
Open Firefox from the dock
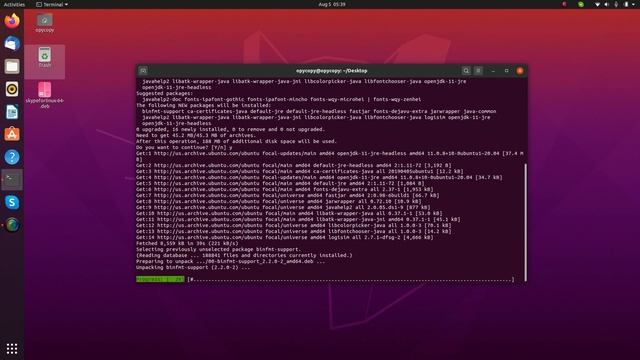coord(12,20)
